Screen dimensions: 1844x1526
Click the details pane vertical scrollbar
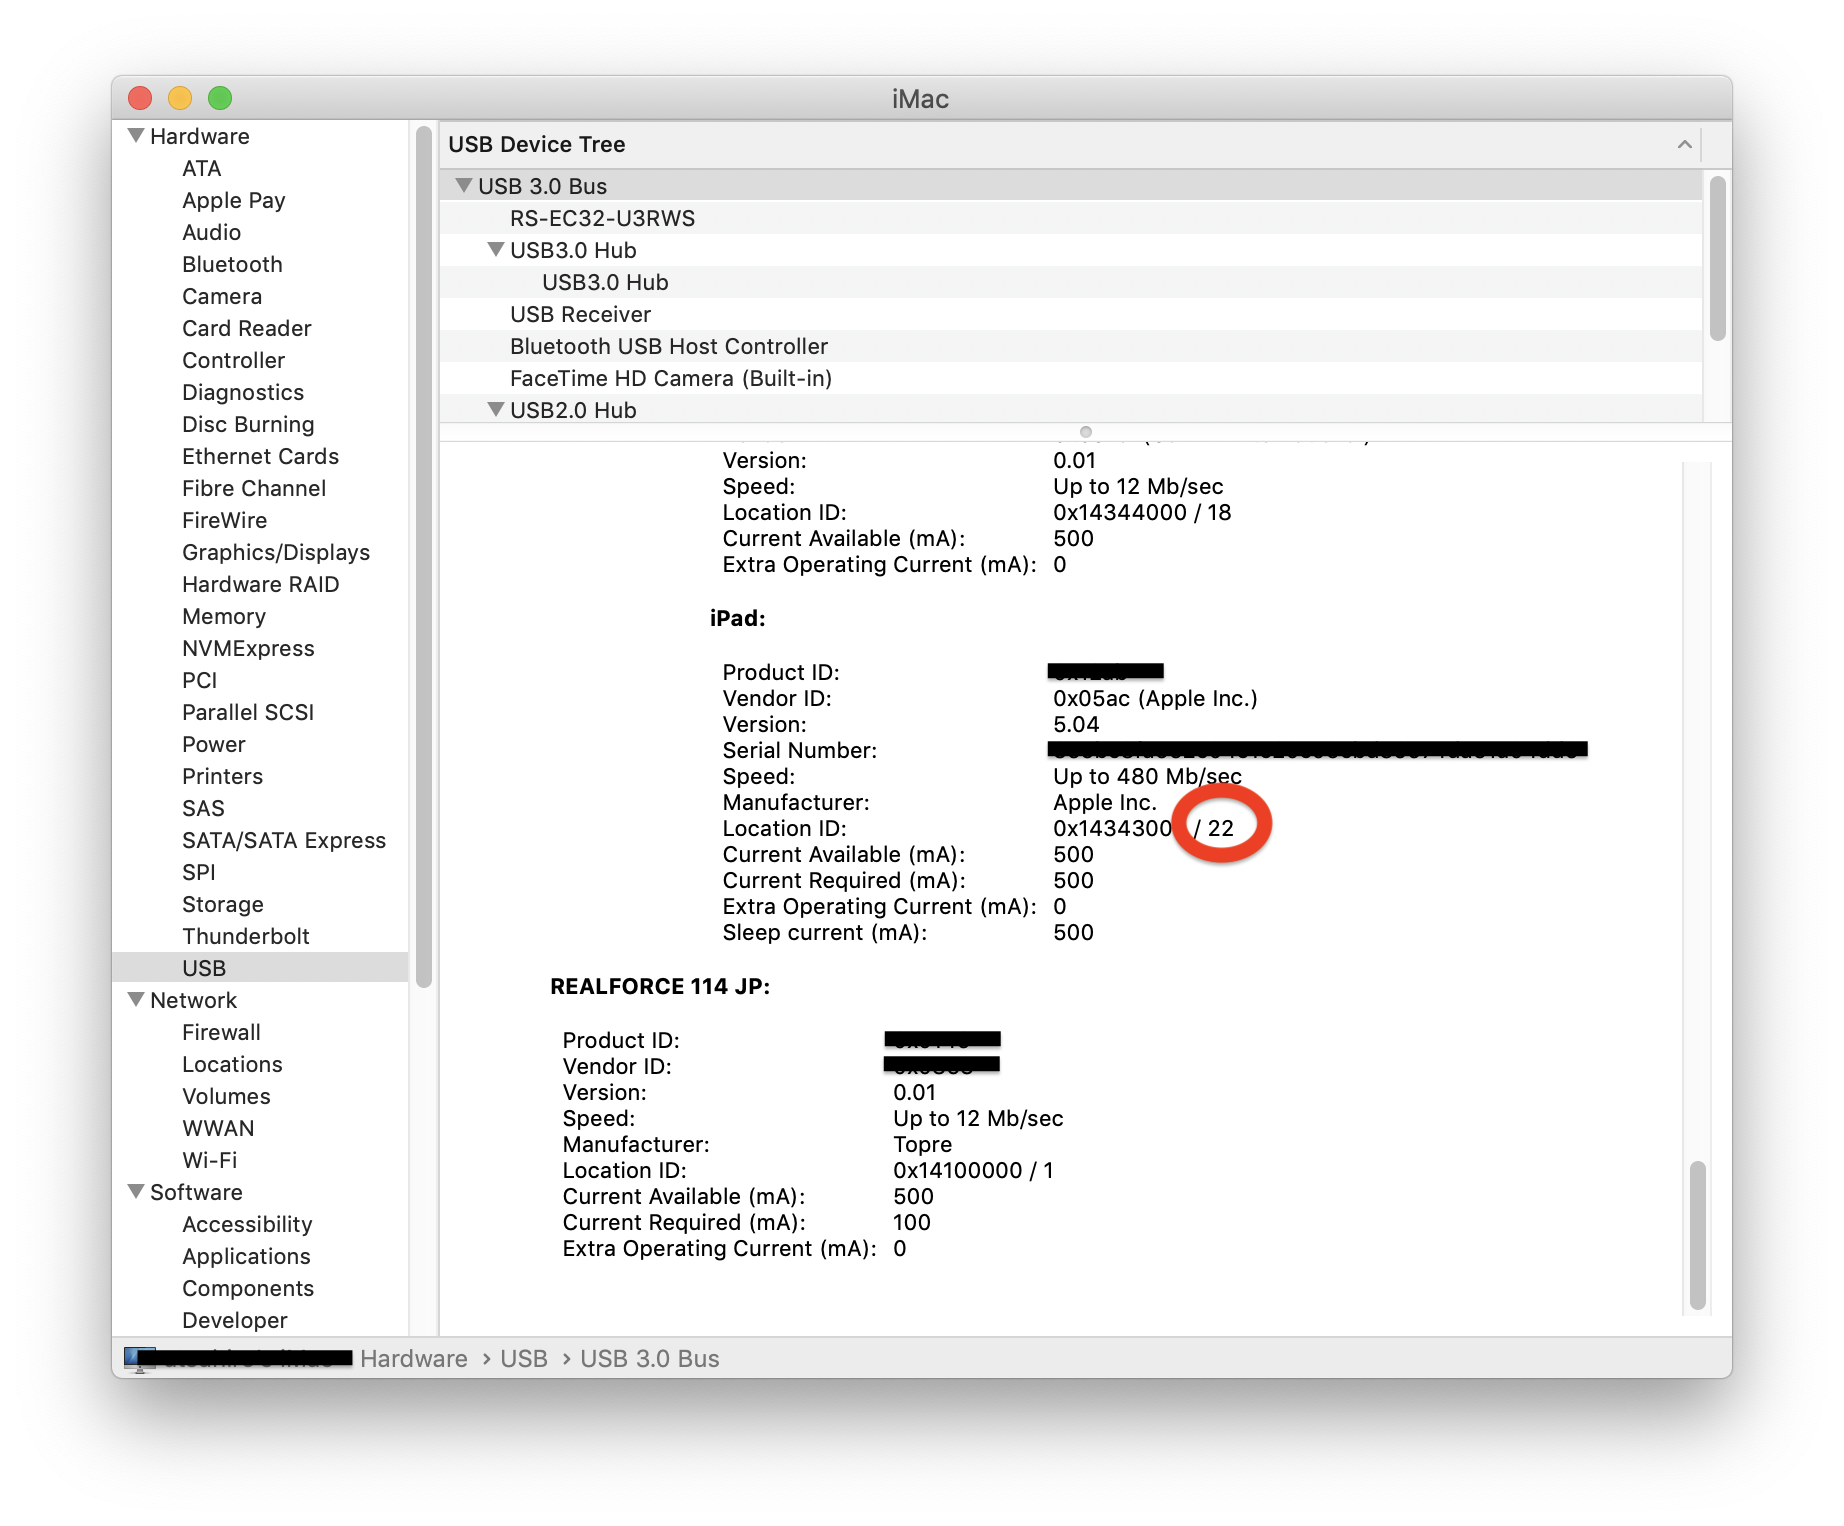[1697, 1235]
